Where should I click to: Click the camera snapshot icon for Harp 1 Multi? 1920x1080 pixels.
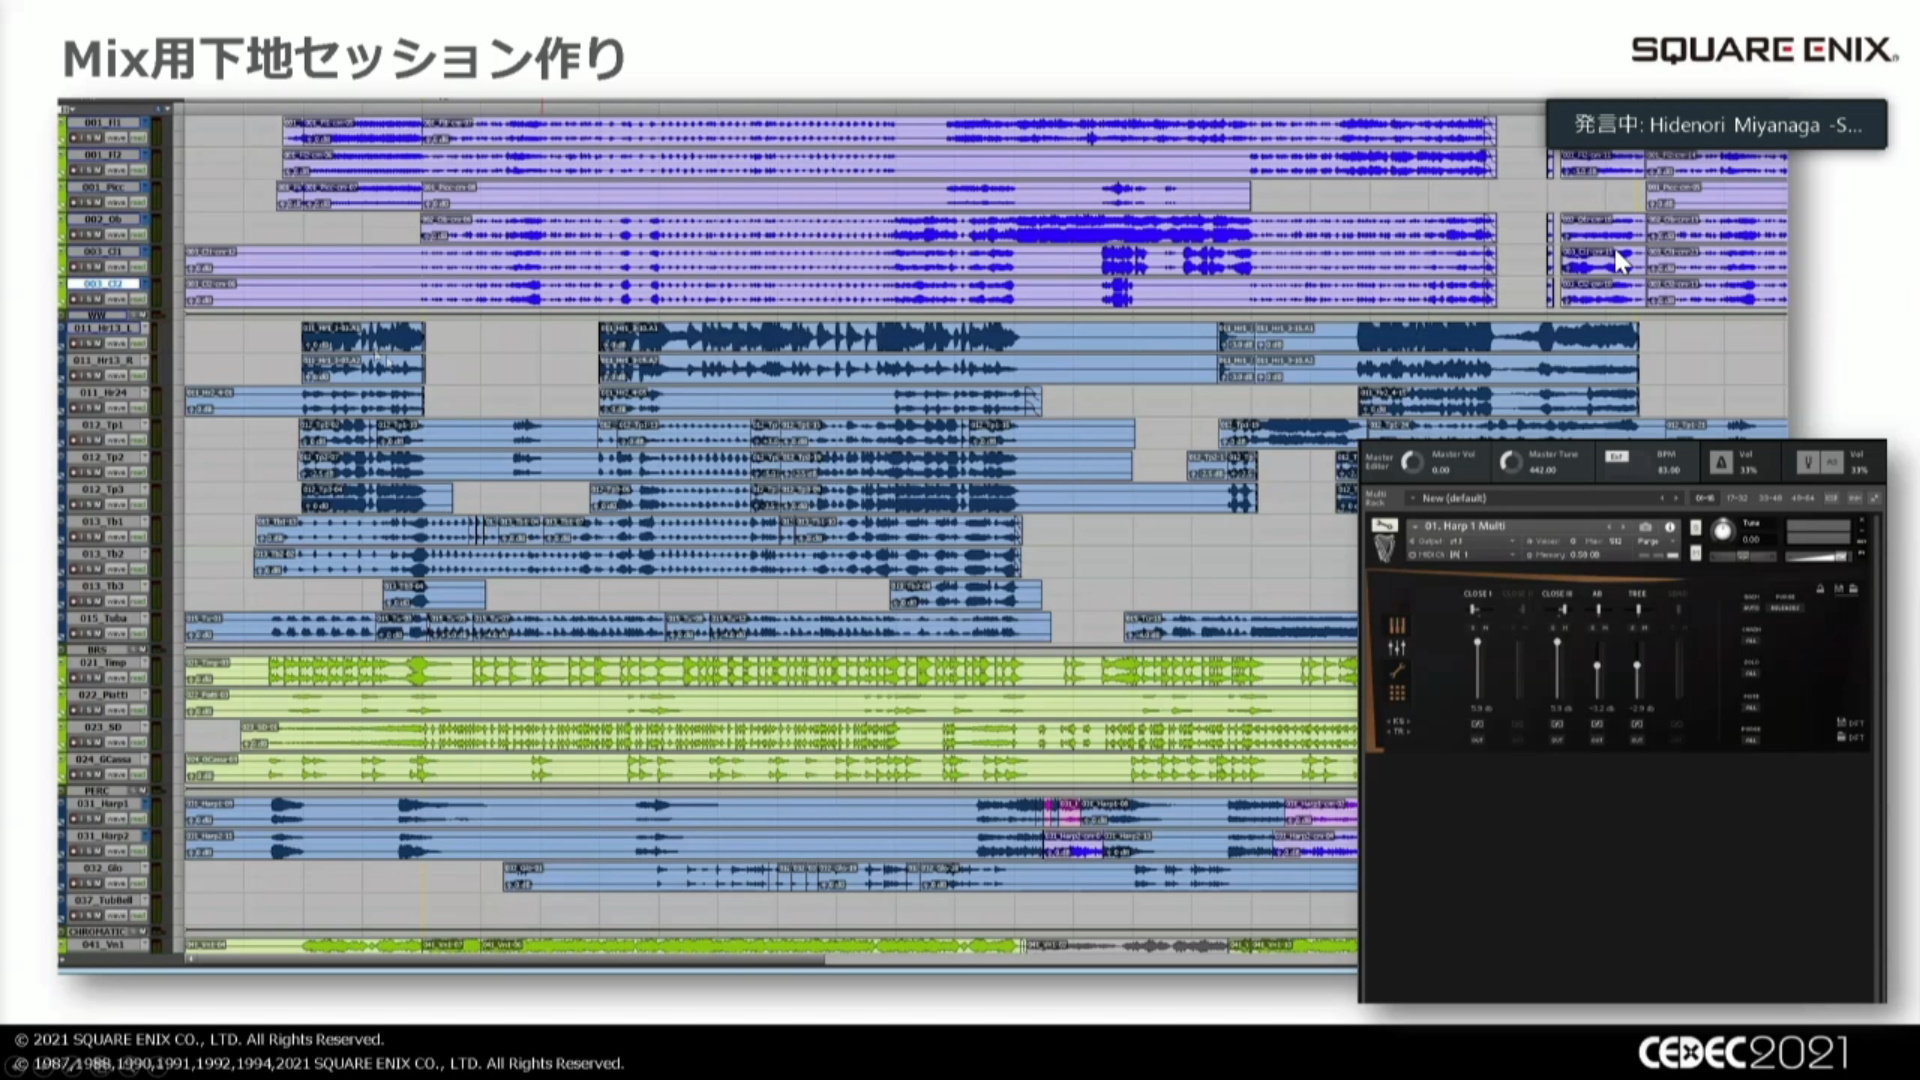click(1645, 527)
